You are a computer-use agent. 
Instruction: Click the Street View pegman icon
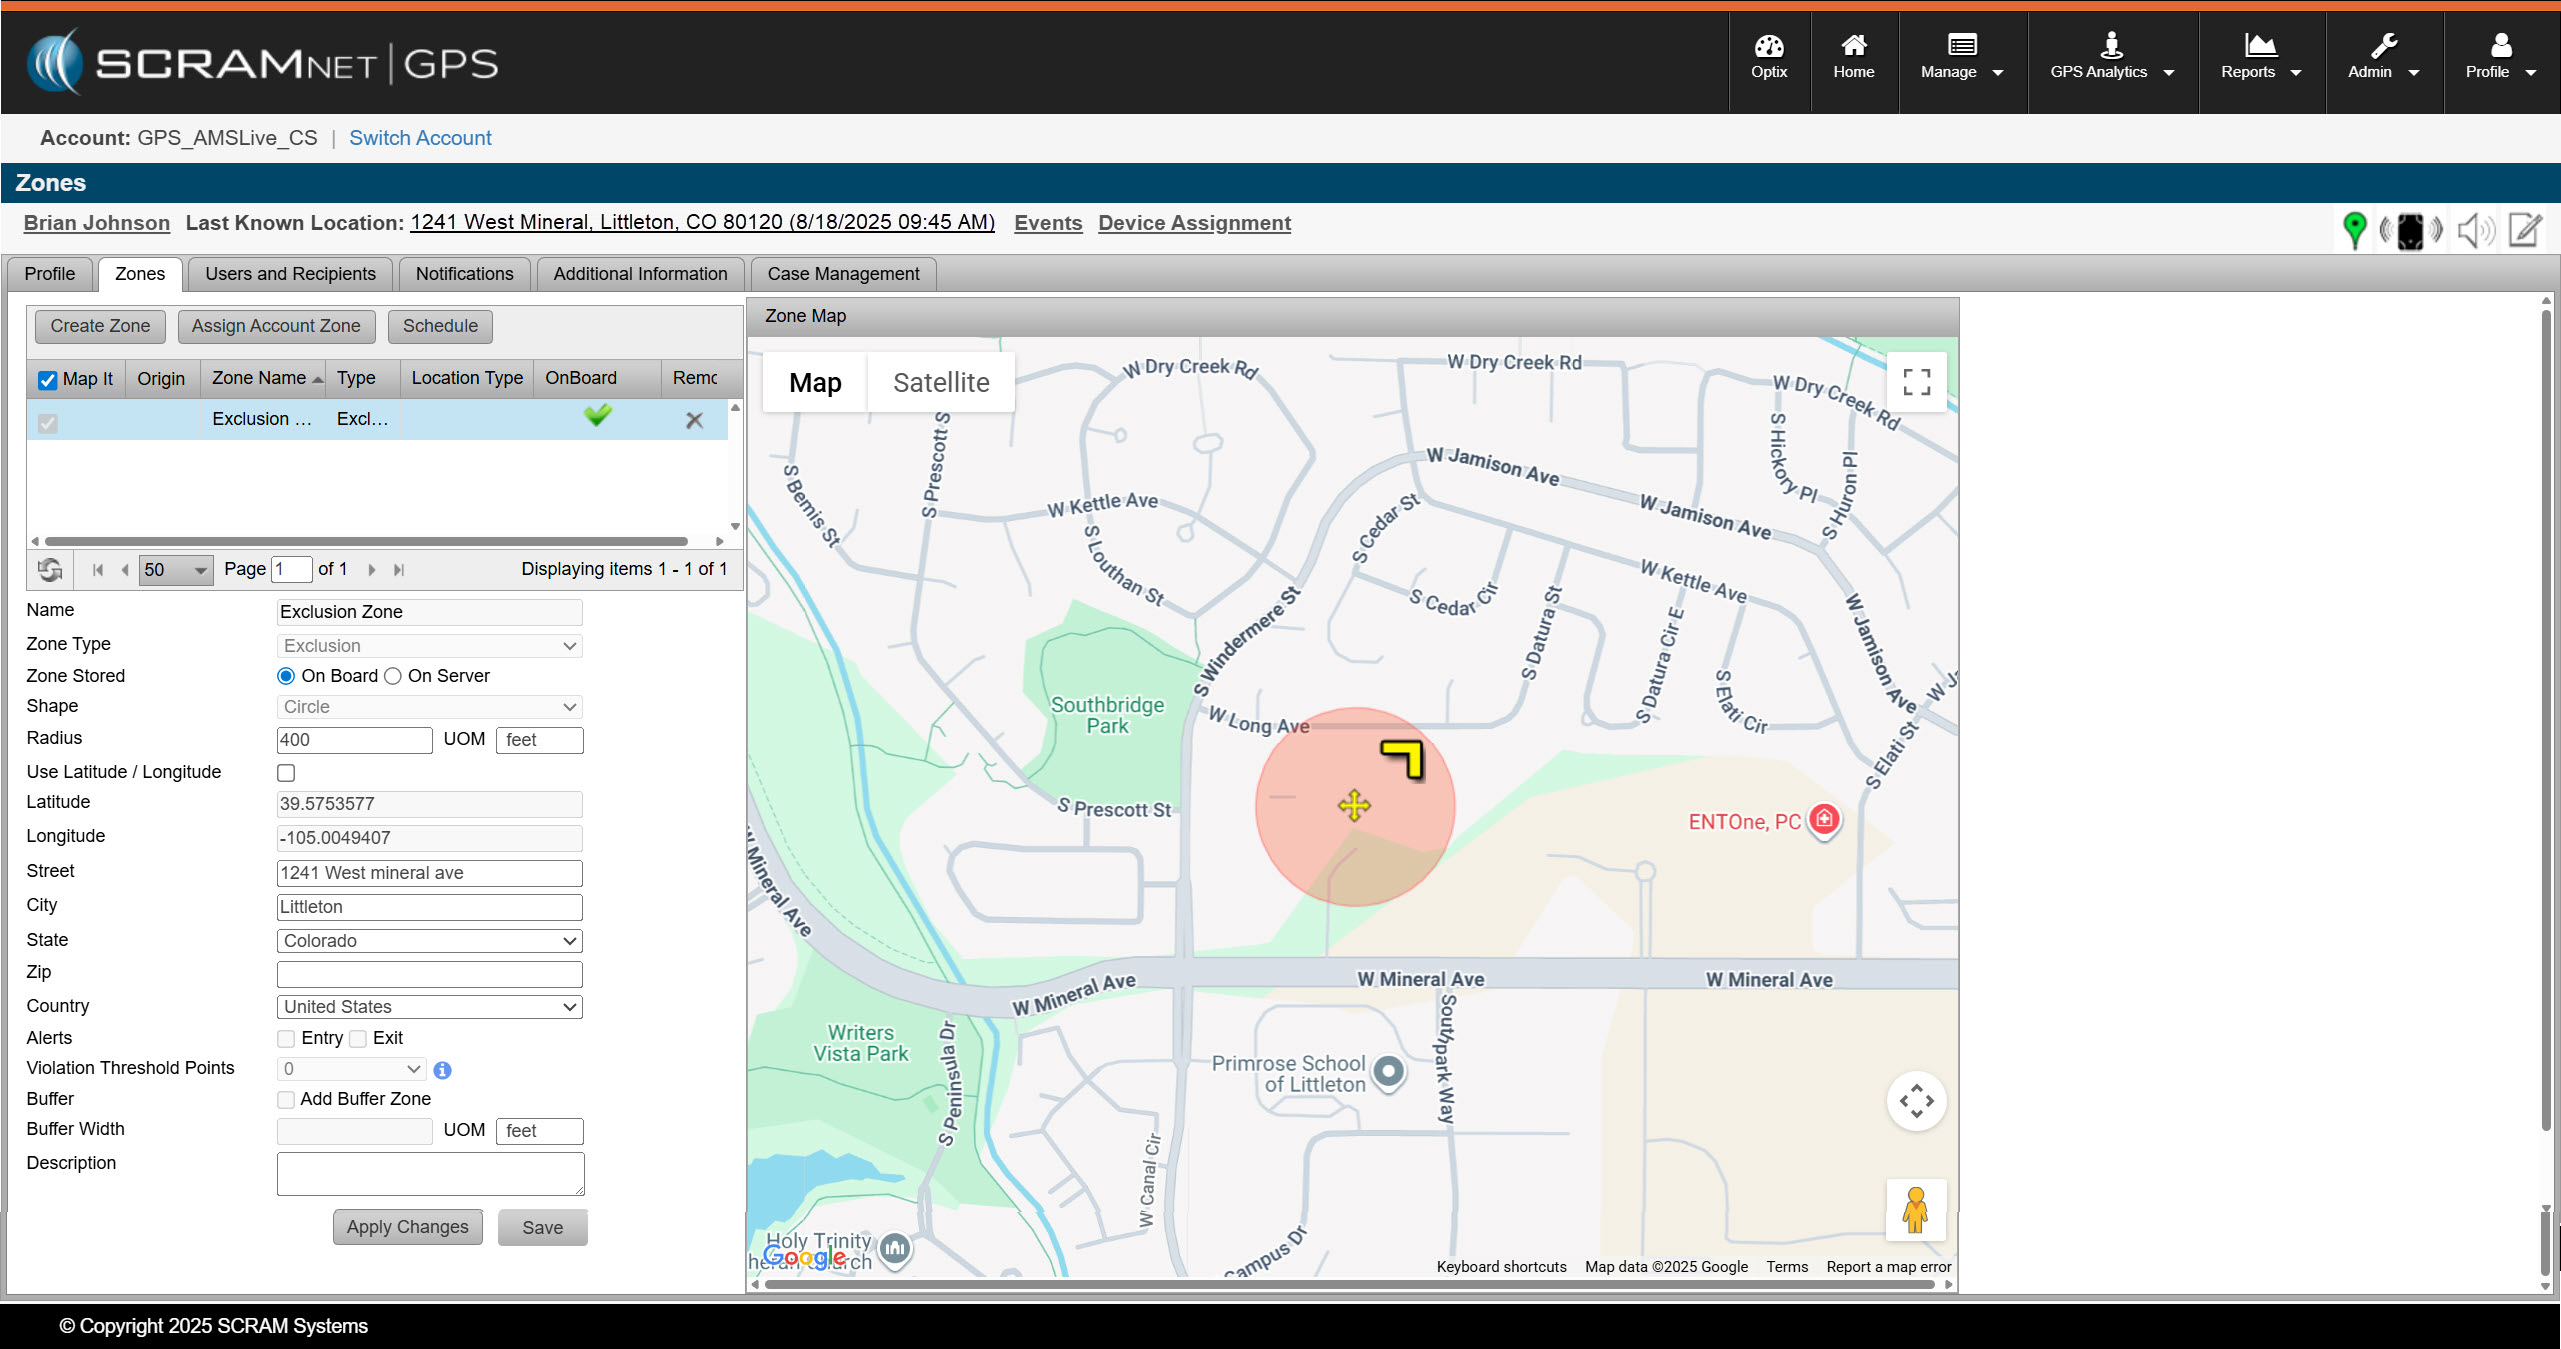[x=1915, y=1210]
